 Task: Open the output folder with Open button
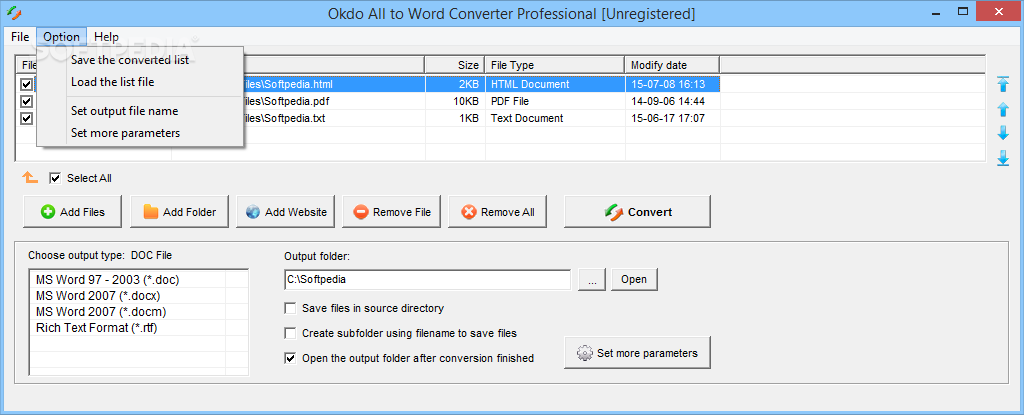[634, 280]
